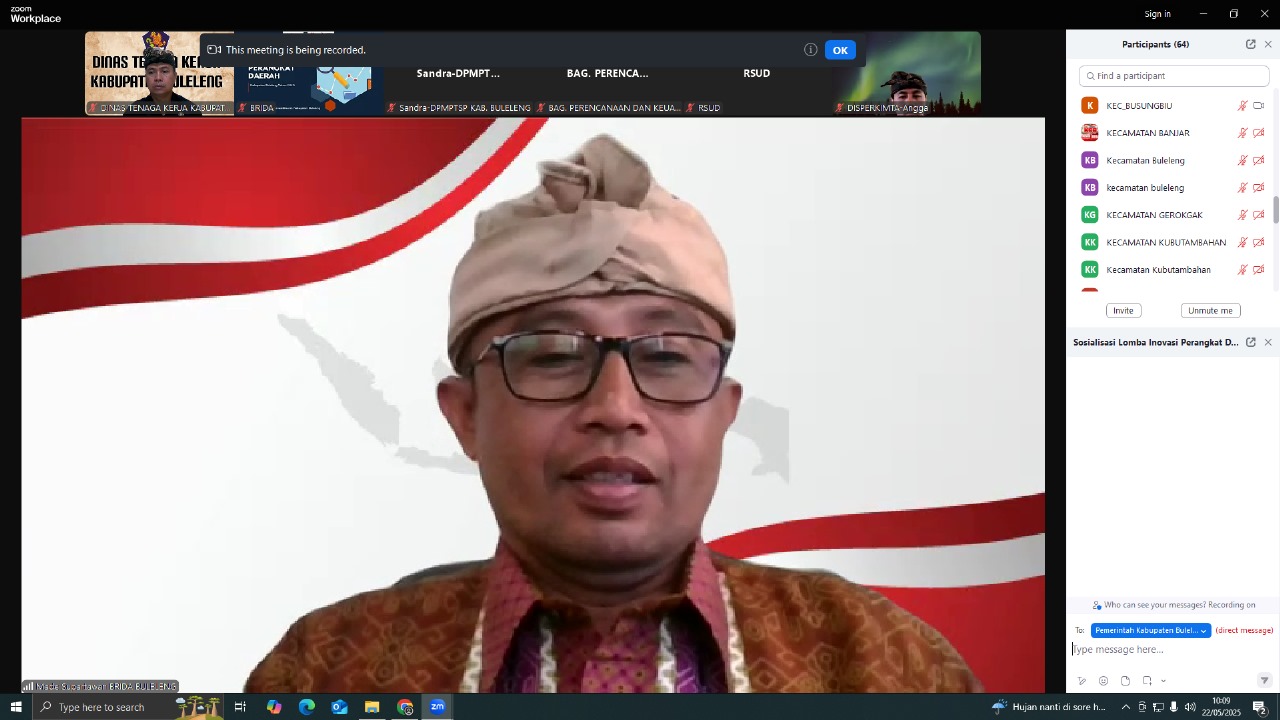Attach a file in chat
The width and height of the screenshot is (1280, 720).
(1125, 681)
